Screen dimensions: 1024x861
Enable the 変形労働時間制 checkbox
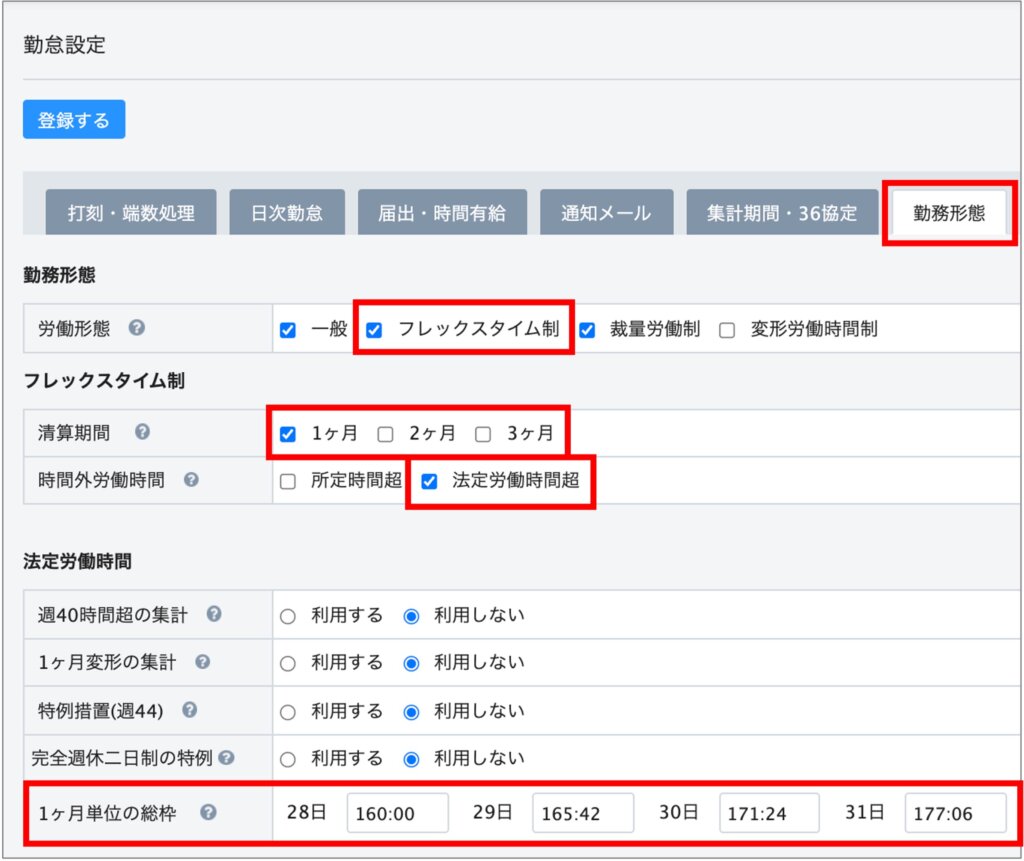click(727, 330)
